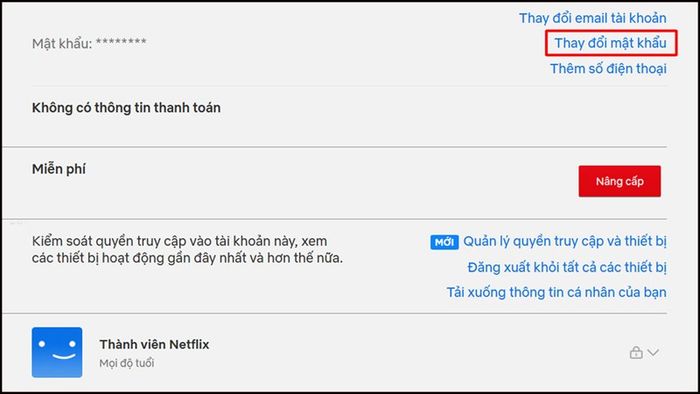700x394 pixels.
Task: Click the các thiết bị hoạt động description line
Action: pyautogui.click(x=187, y=258)
